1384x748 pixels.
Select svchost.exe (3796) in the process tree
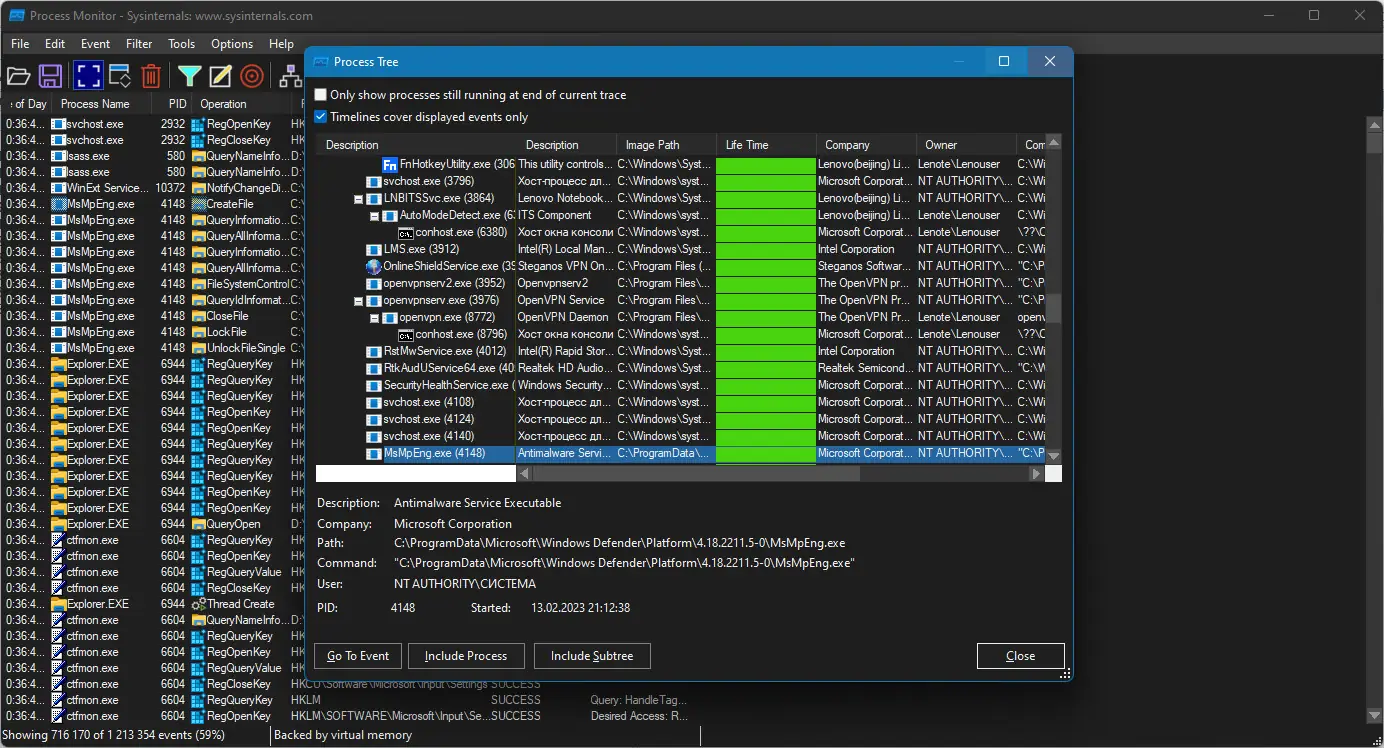[428, 181]
